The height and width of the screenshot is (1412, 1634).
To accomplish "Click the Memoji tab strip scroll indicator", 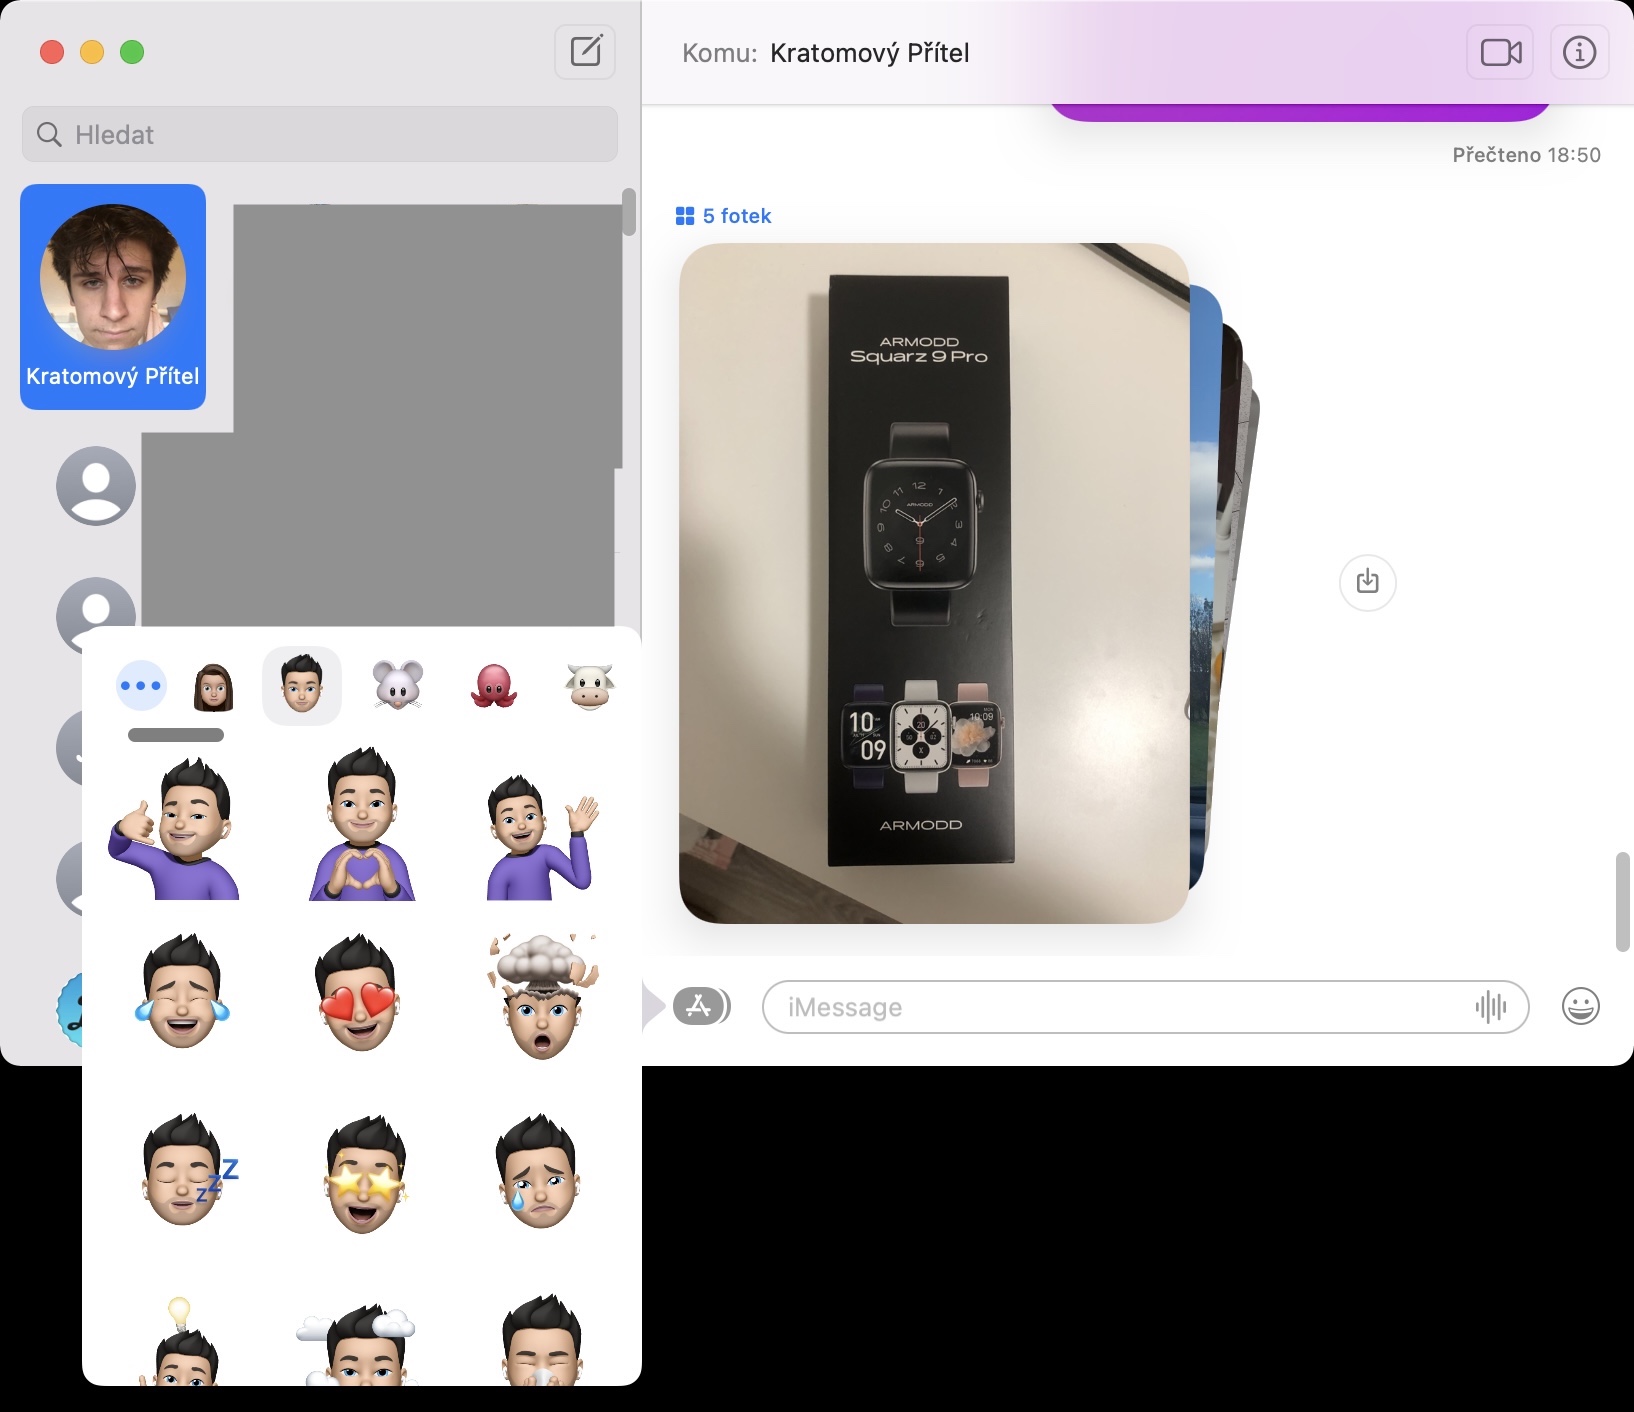I will (176, 735).
